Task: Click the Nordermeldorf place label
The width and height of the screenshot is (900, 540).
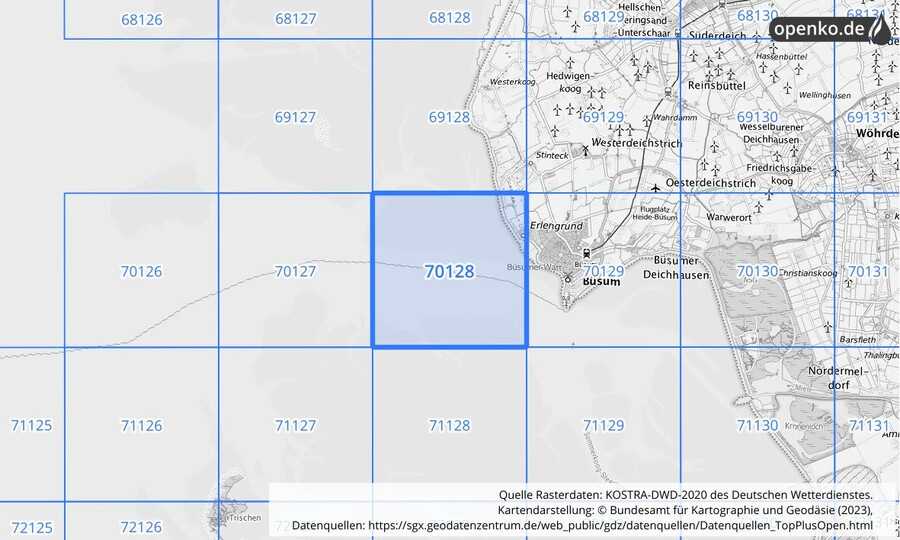Action: (x=838, y=378)
